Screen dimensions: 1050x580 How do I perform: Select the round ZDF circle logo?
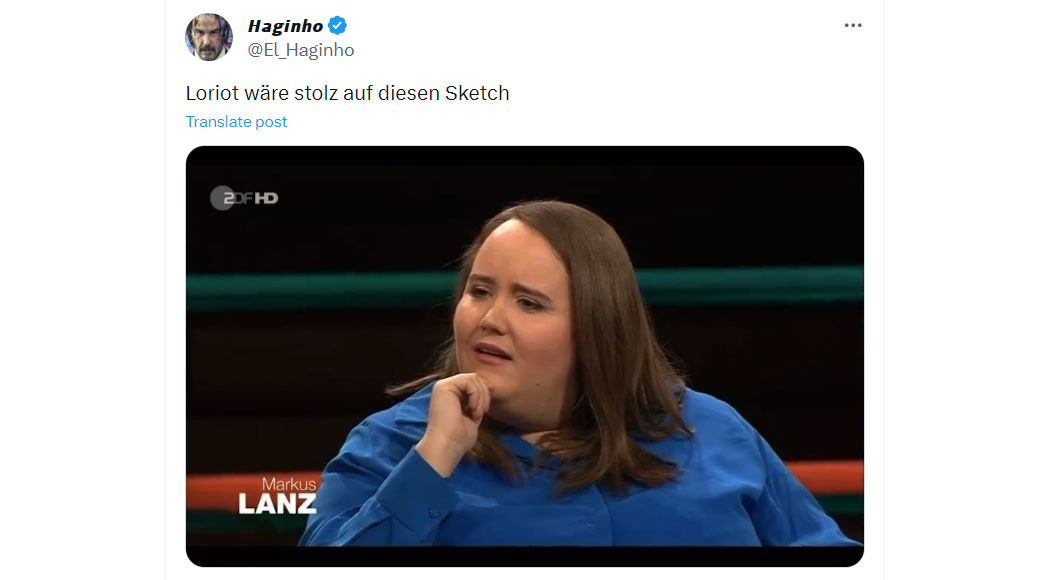tap(222, 198)
